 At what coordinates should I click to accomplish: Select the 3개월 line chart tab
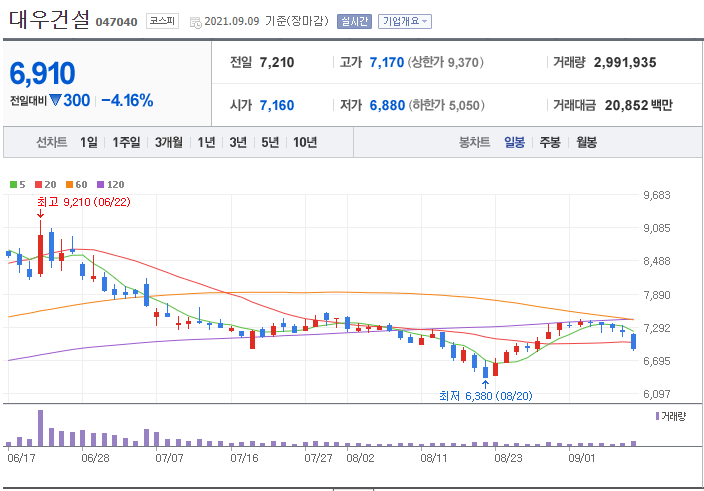click(x=169, y=142)
